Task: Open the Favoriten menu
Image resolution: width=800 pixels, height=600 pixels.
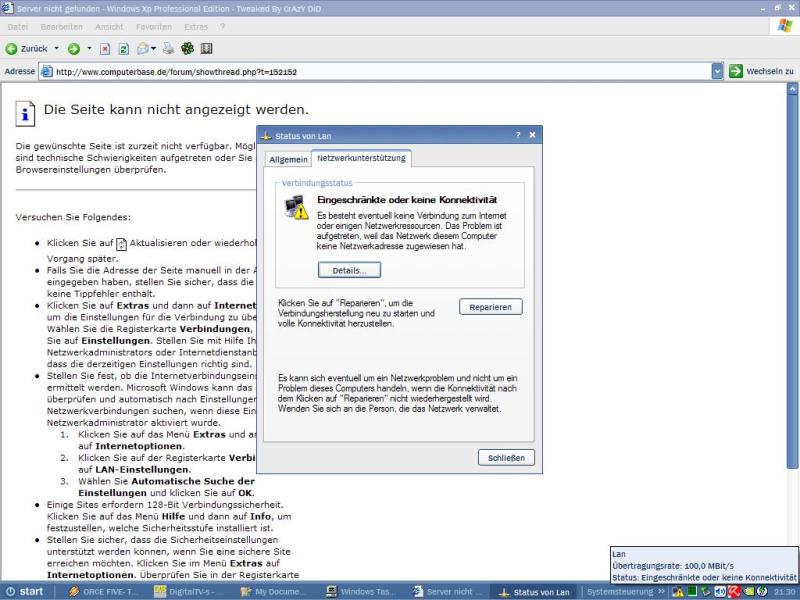Action: 154,27
